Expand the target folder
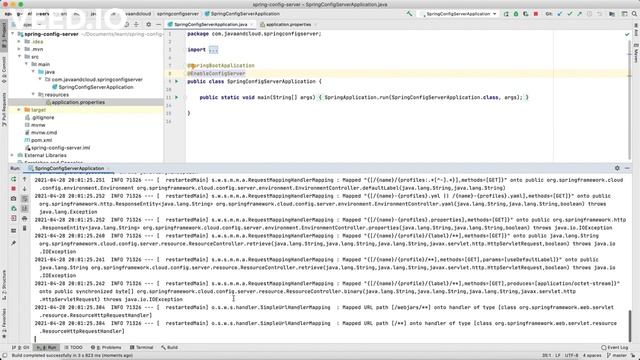 coord(19,110)
